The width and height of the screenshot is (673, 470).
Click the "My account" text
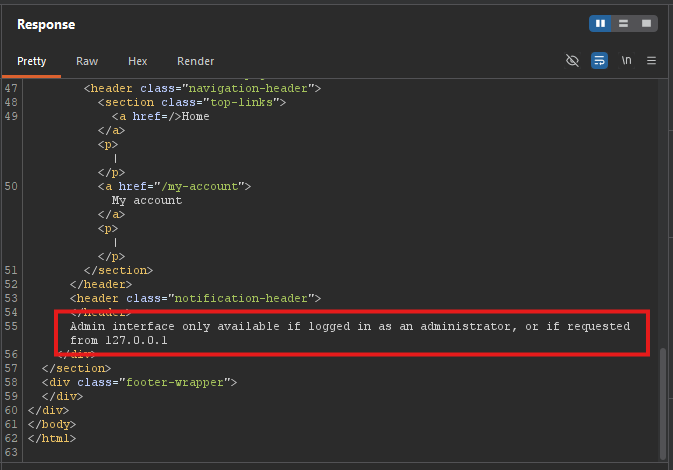[x=147, y=201]
